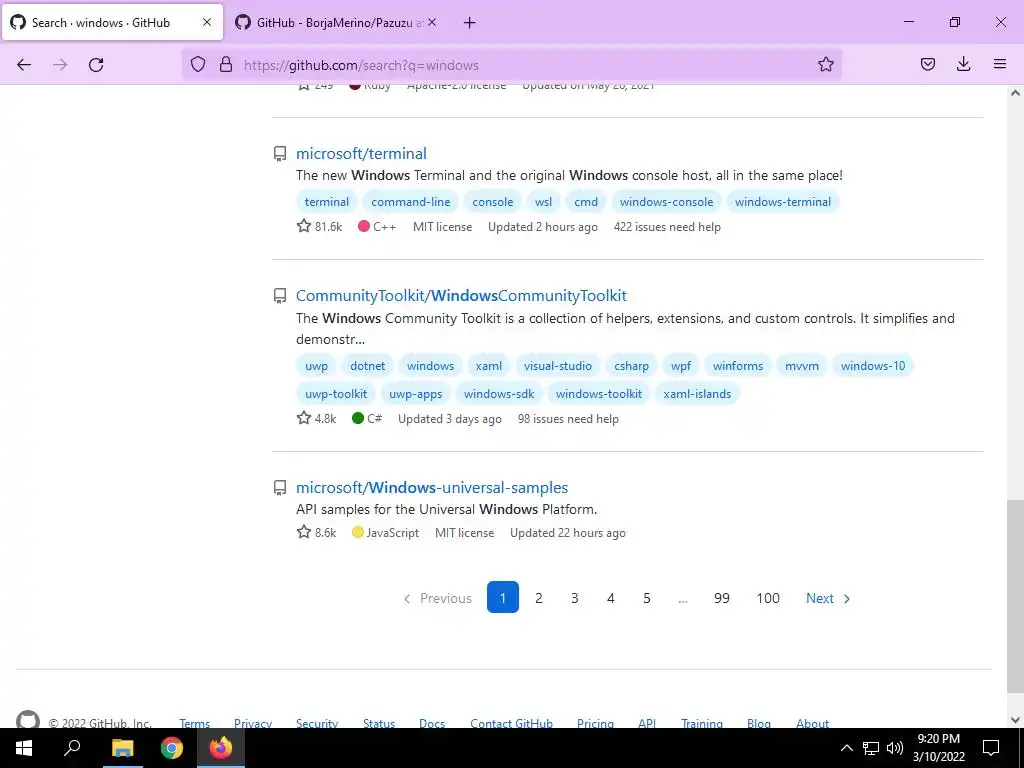Select the cmd topic tag
This screenshot has width=1024, height=768.
(x=586, y=202)
